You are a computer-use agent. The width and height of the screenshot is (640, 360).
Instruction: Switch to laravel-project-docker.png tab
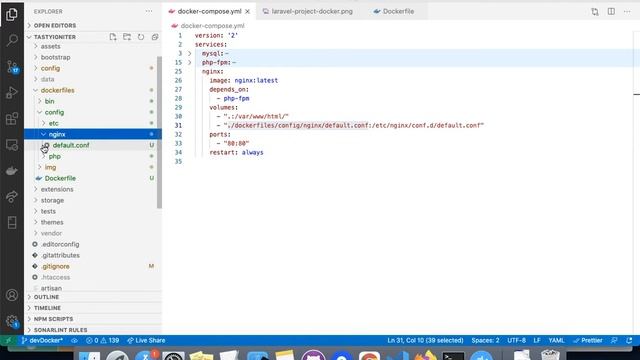tap(308, 11)
